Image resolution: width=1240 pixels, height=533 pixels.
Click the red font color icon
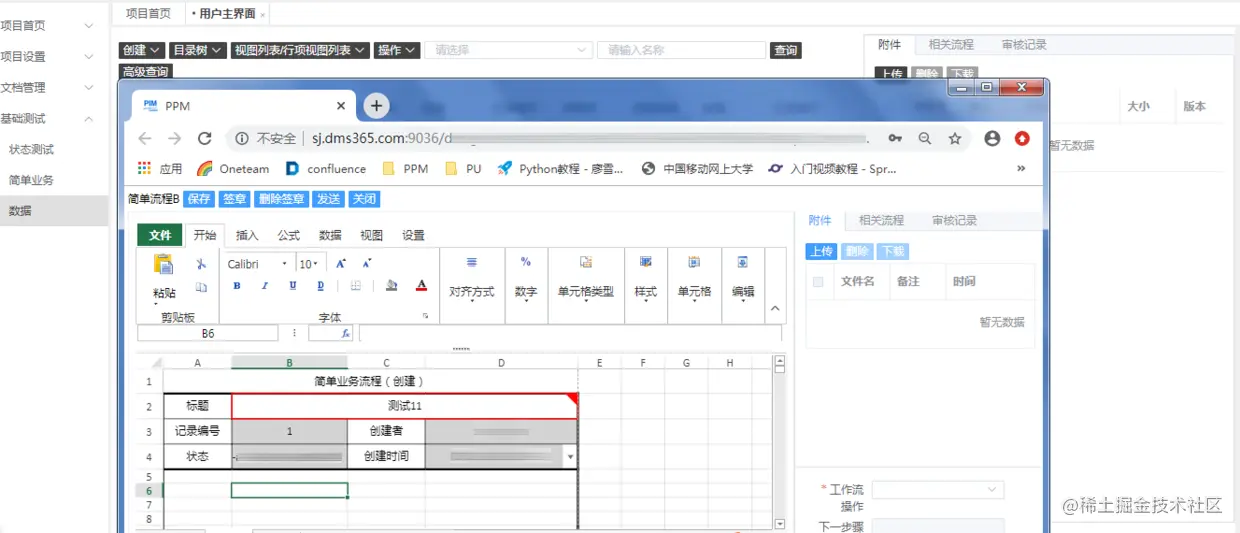click(x=421, y=286)
